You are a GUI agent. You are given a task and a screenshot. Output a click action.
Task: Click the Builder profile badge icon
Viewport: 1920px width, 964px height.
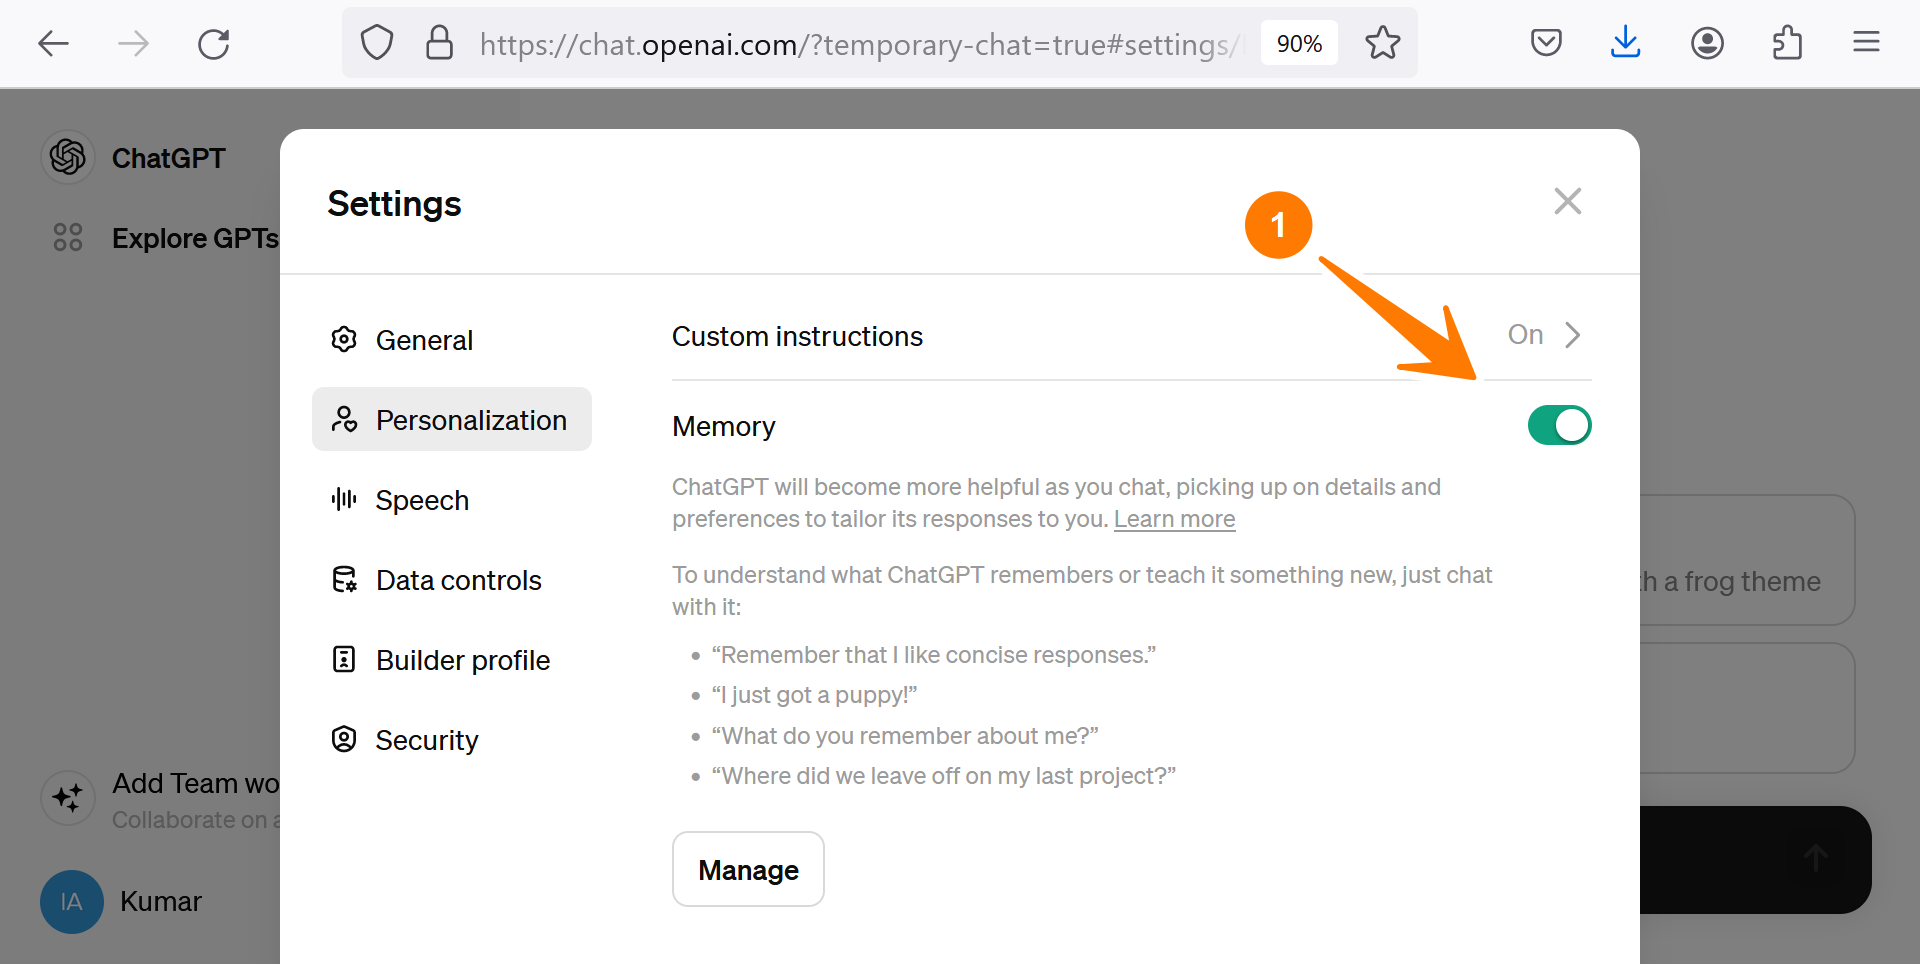click(x=344, y=659)
